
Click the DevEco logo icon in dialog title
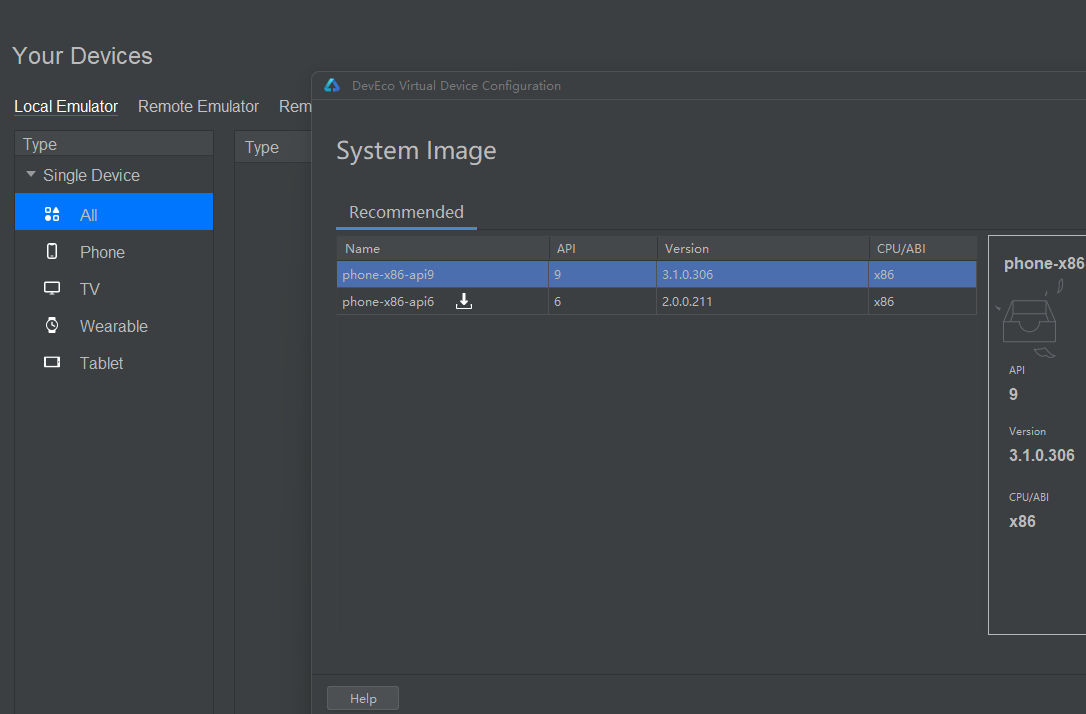pos(332,85)
